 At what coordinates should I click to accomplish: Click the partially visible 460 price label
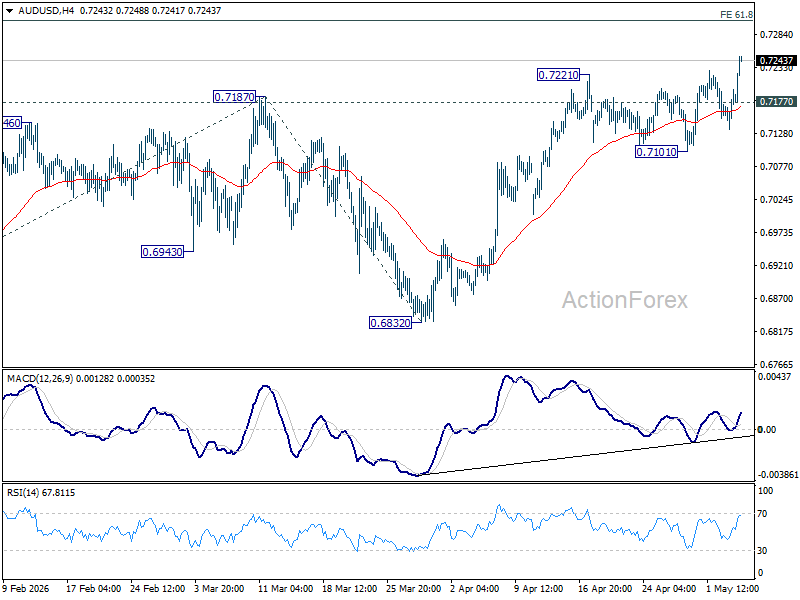[x=12, y=123]
